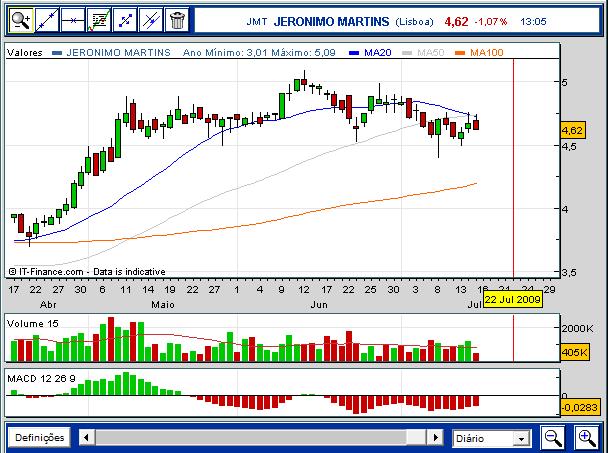This screenshot has height=453, width=608.
Task: Click the zoom in magnifier button
Action: coord(587,438)
